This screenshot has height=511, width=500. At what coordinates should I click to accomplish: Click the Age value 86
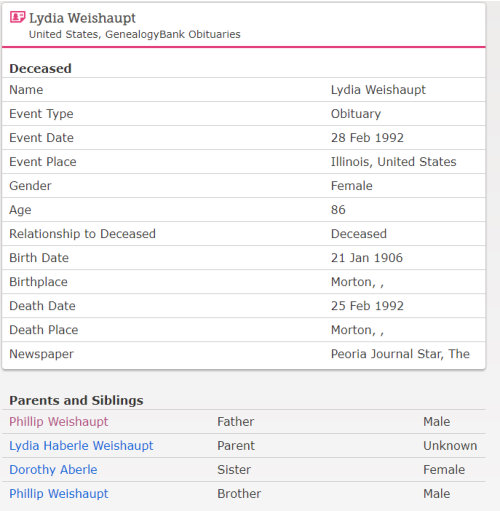[338, 210]
